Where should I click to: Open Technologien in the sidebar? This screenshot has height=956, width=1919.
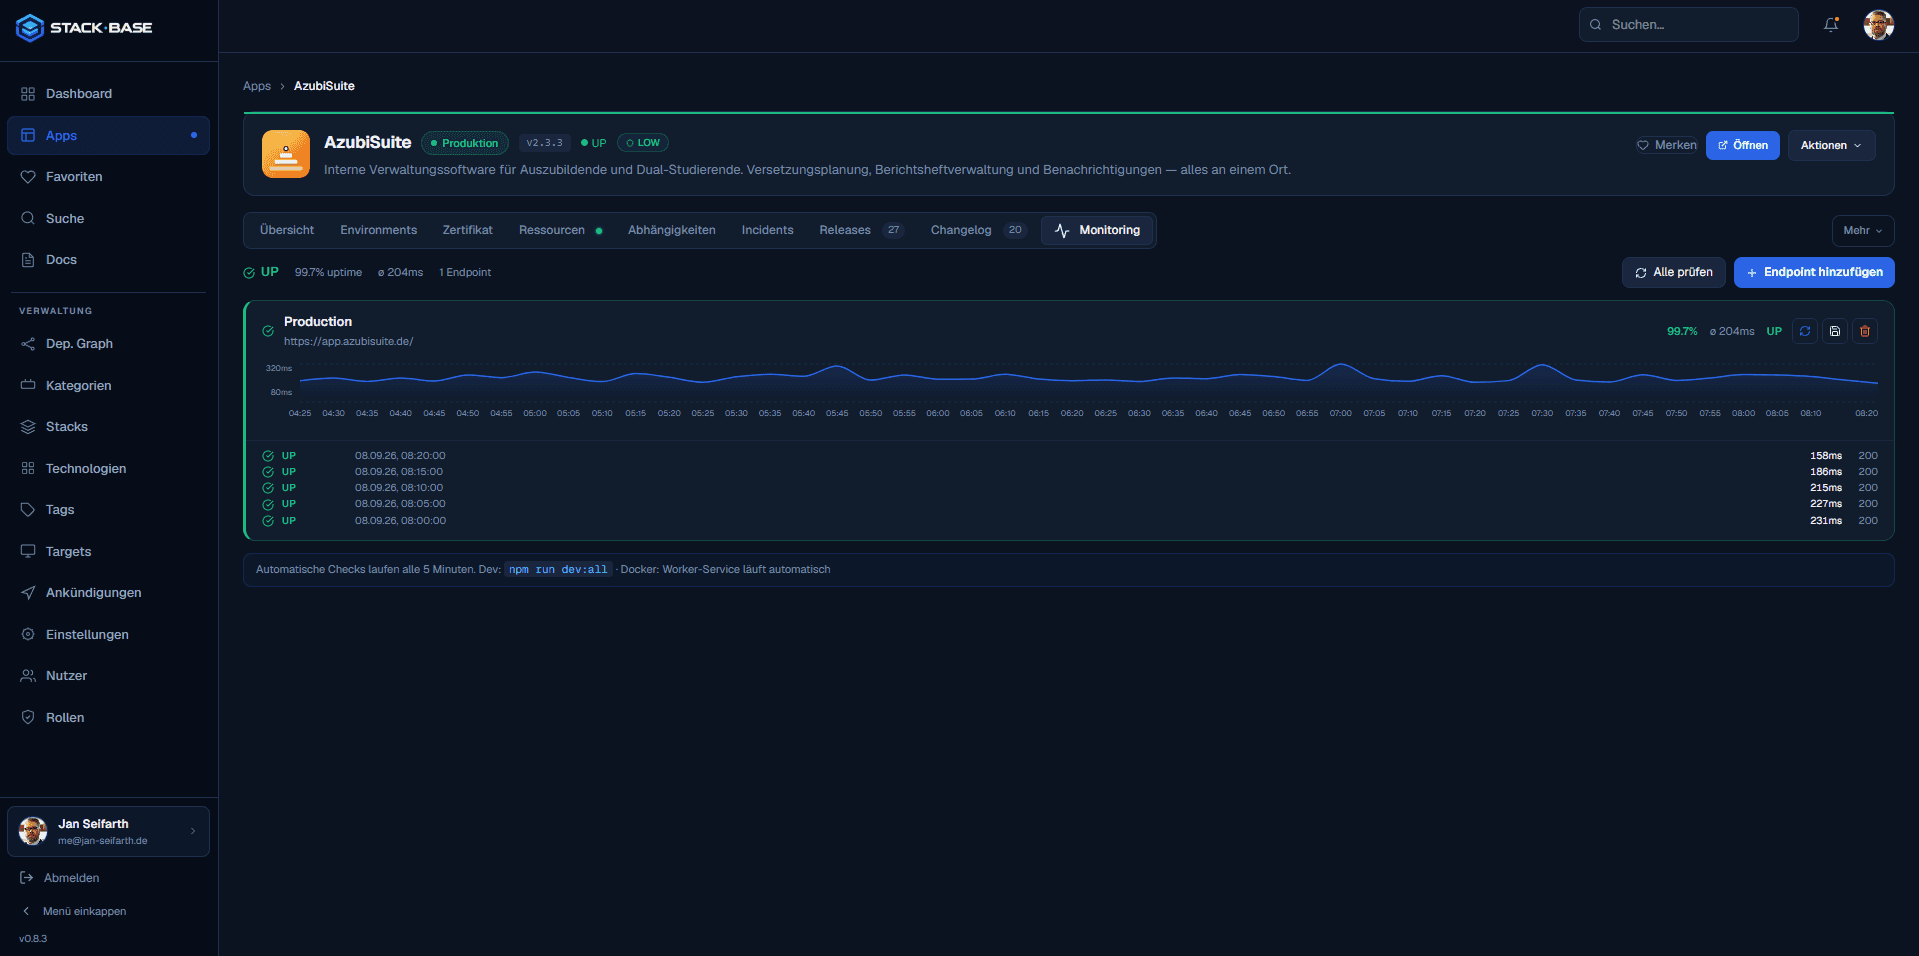tap(108, 469)
